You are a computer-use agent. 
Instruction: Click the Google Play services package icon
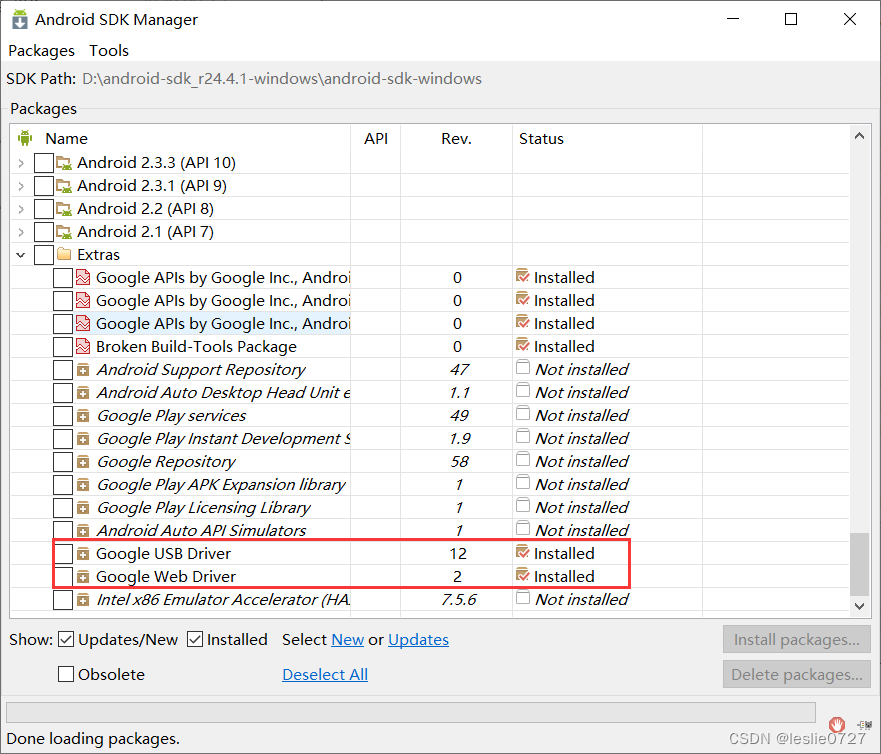coord(83,416)
